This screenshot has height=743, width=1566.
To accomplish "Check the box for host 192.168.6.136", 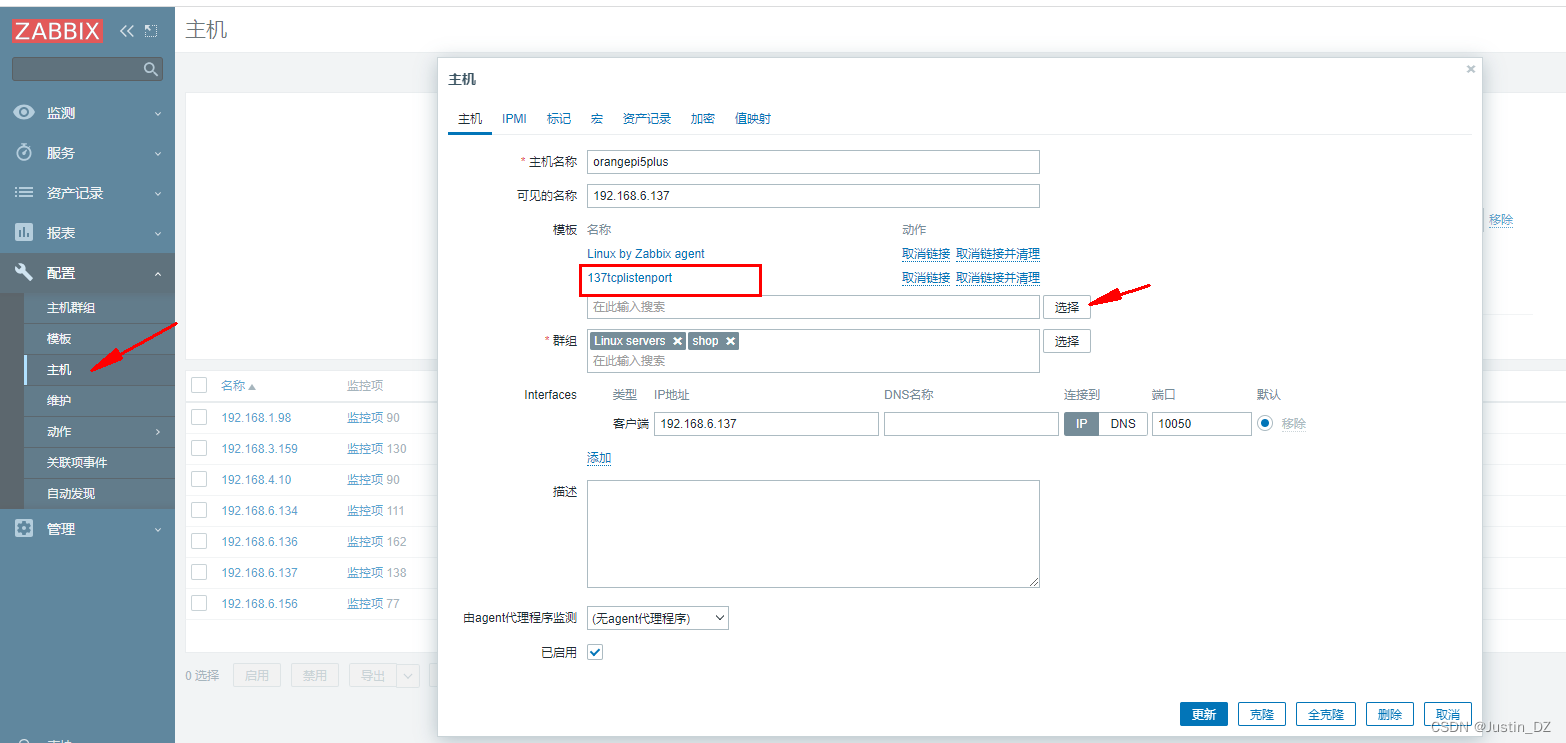I will 199,541.
